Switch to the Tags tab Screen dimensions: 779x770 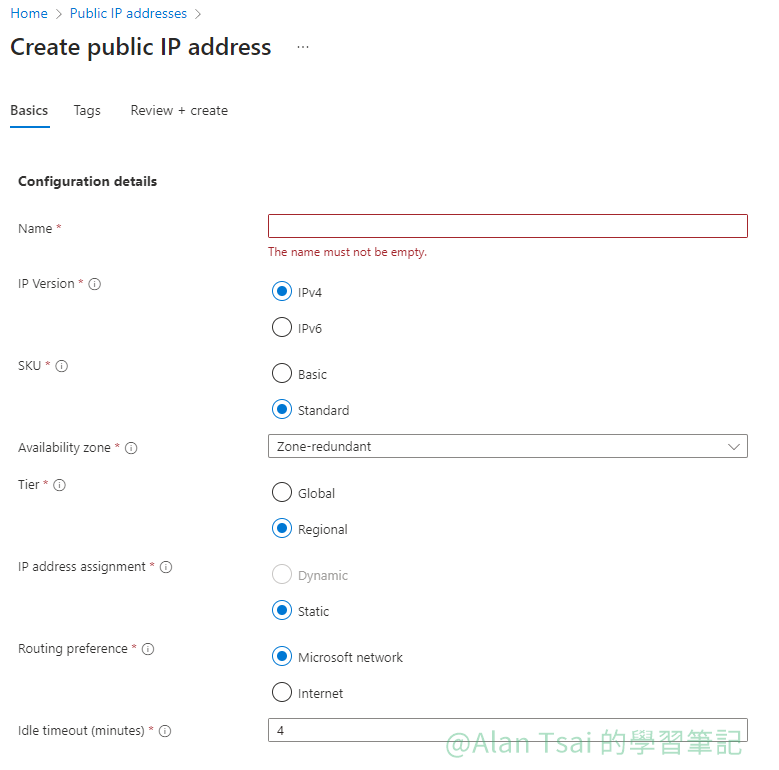(x=87, y=111)
